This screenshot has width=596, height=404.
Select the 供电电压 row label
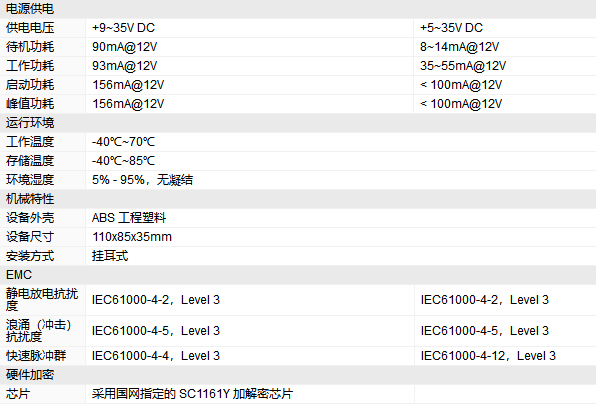[30, 28]
